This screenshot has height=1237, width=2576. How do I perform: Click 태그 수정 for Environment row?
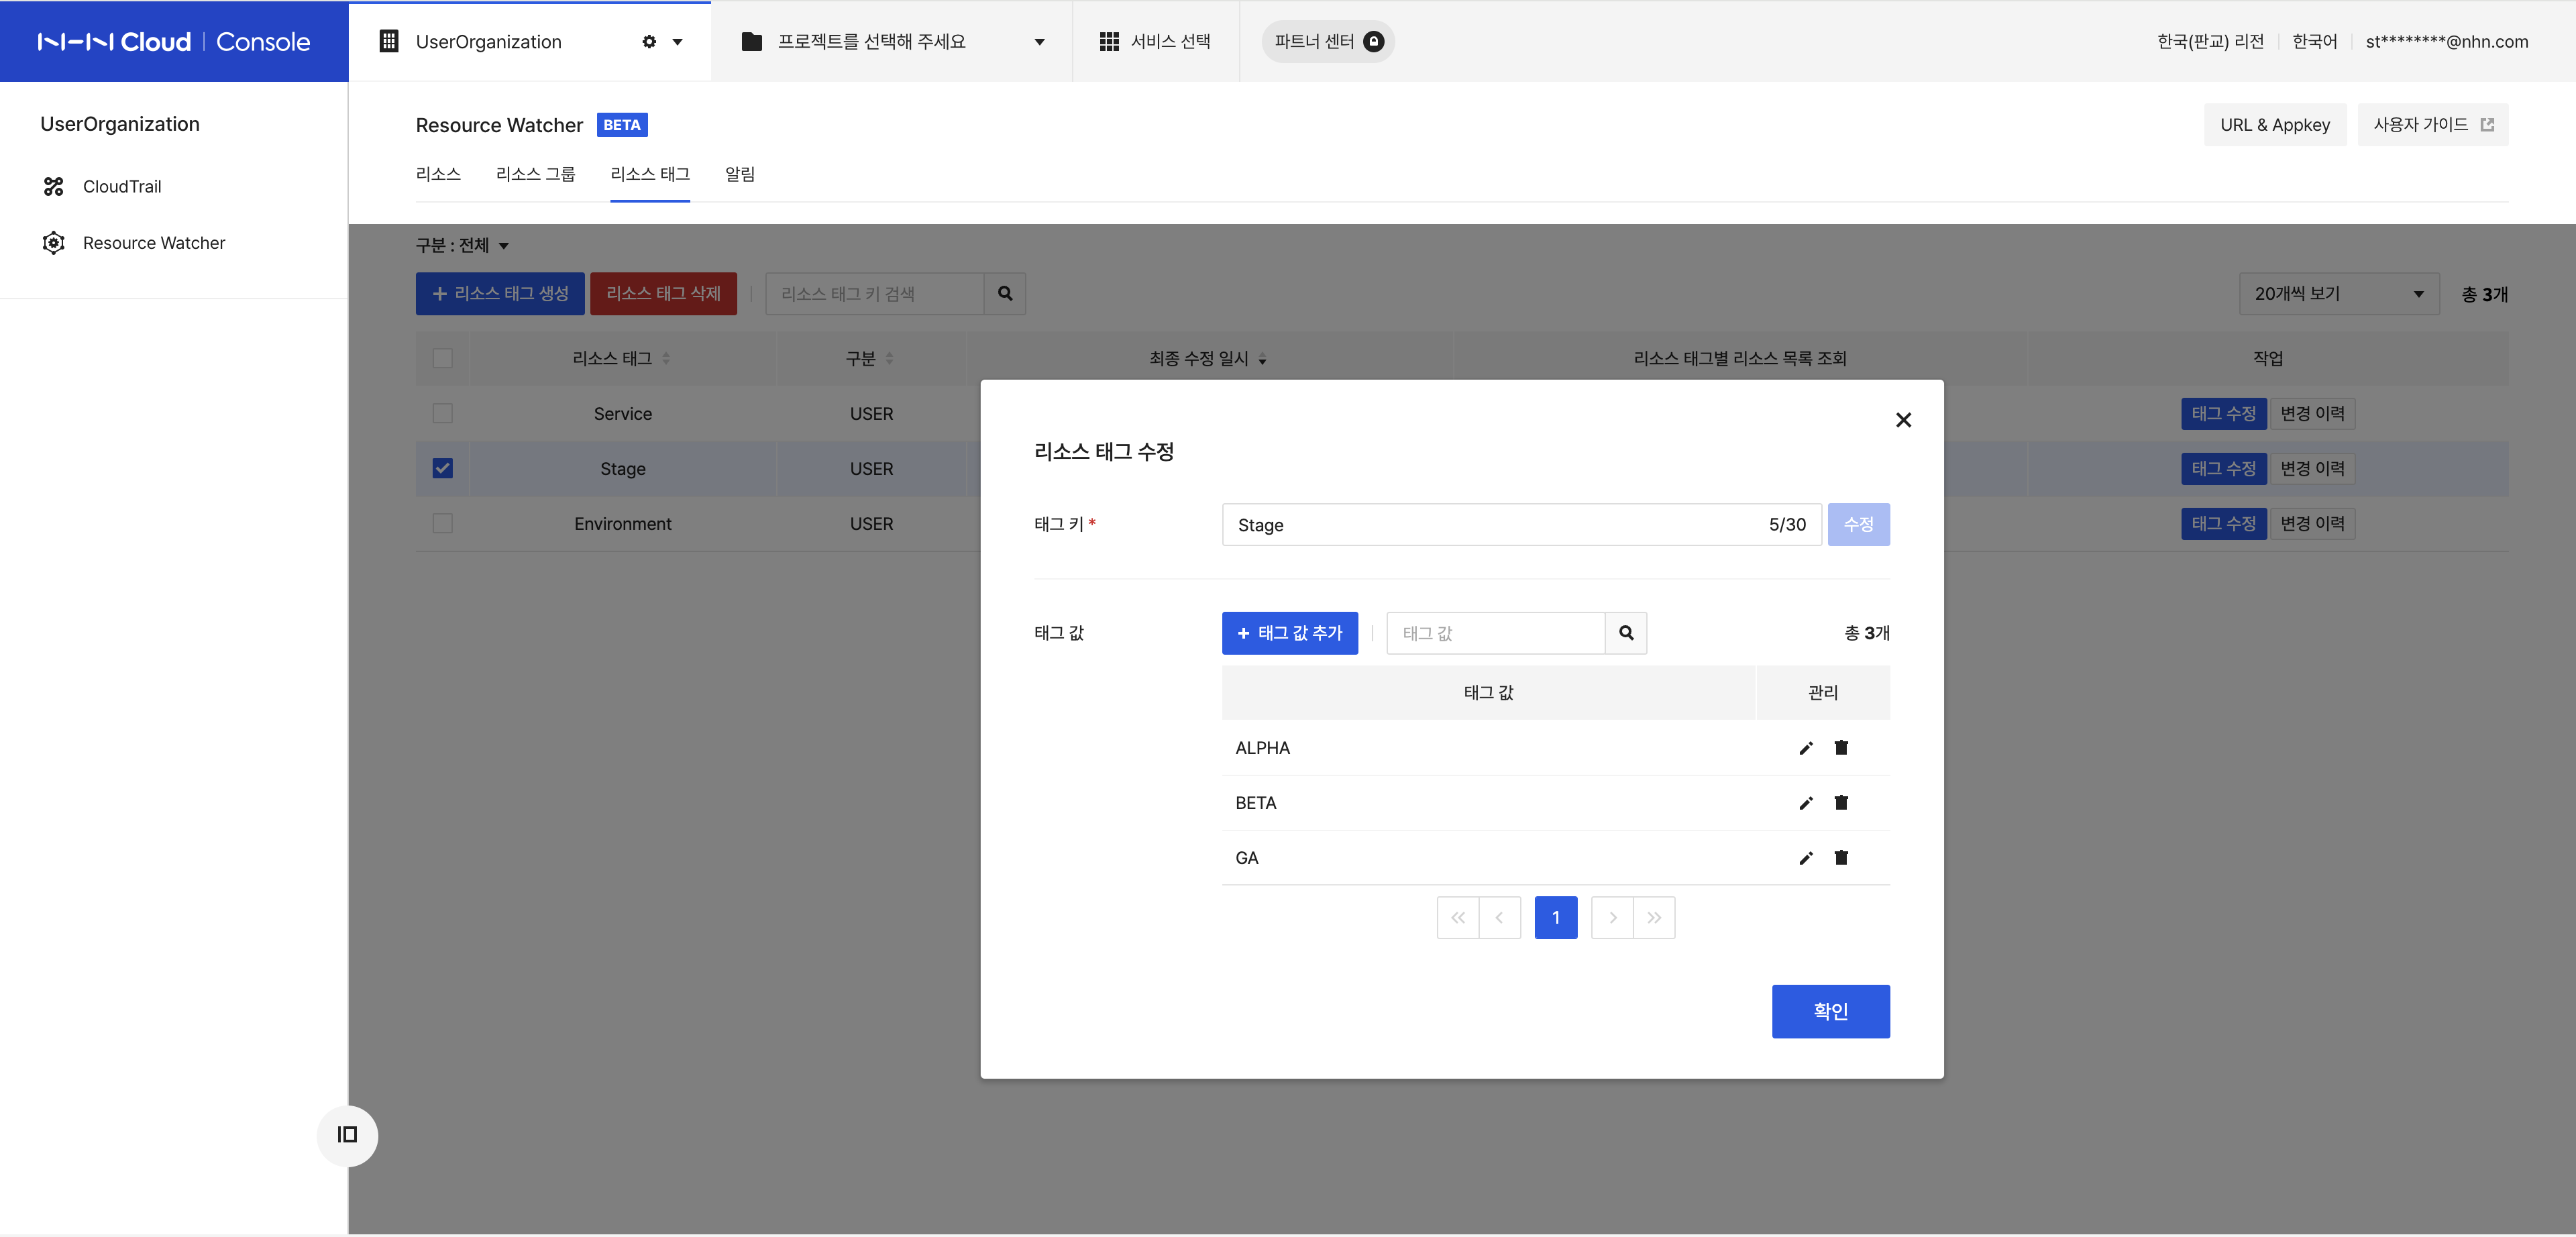pos(2224,524)
